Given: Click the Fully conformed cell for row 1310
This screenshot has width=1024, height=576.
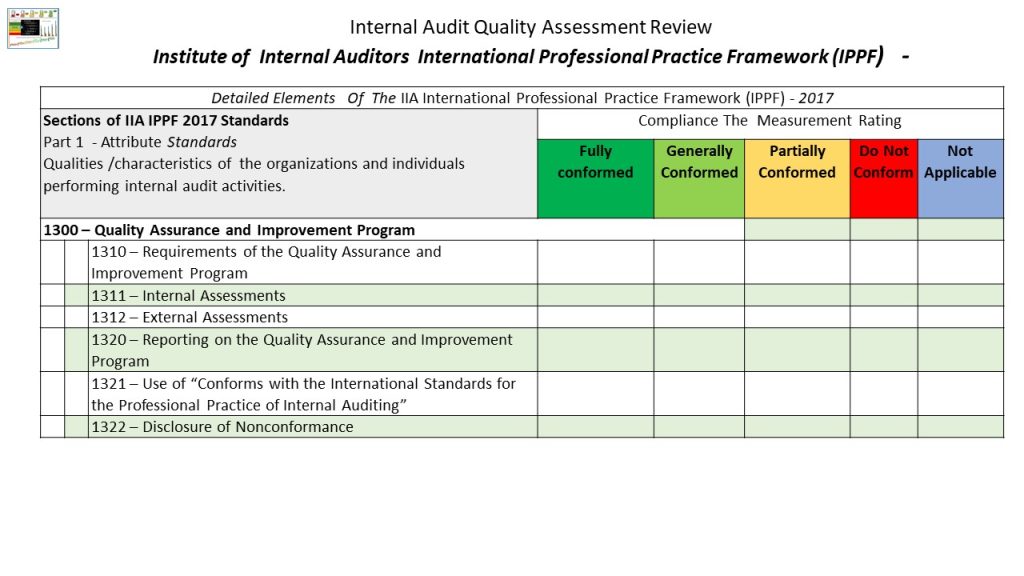Looking at the screenshot, I should click(596, 262).
